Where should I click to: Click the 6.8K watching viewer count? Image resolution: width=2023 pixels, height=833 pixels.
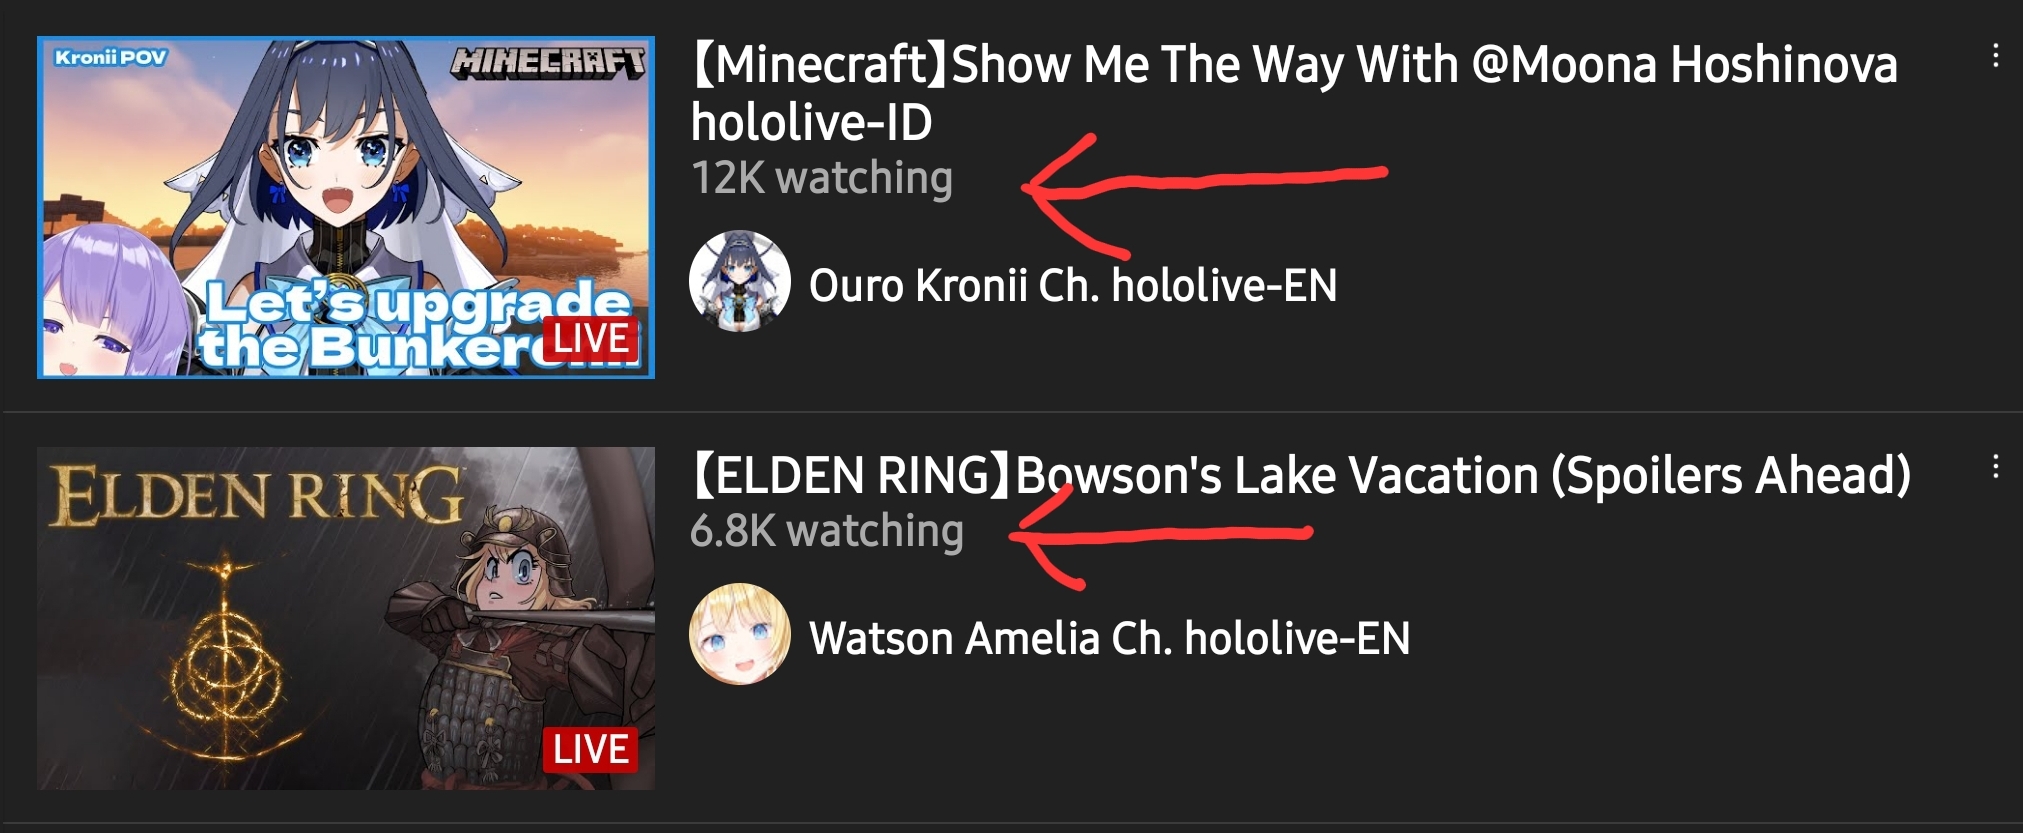(827, 531)
